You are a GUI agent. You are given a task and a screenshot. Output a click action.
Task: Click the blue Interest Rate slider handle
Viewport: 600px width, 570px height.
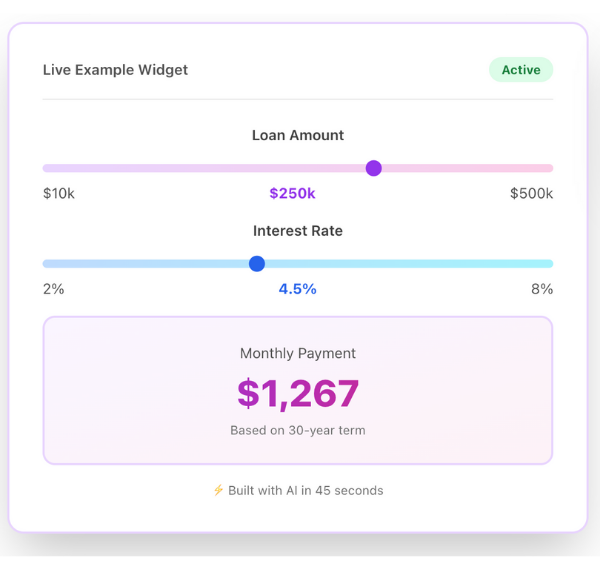pos(257,264)
